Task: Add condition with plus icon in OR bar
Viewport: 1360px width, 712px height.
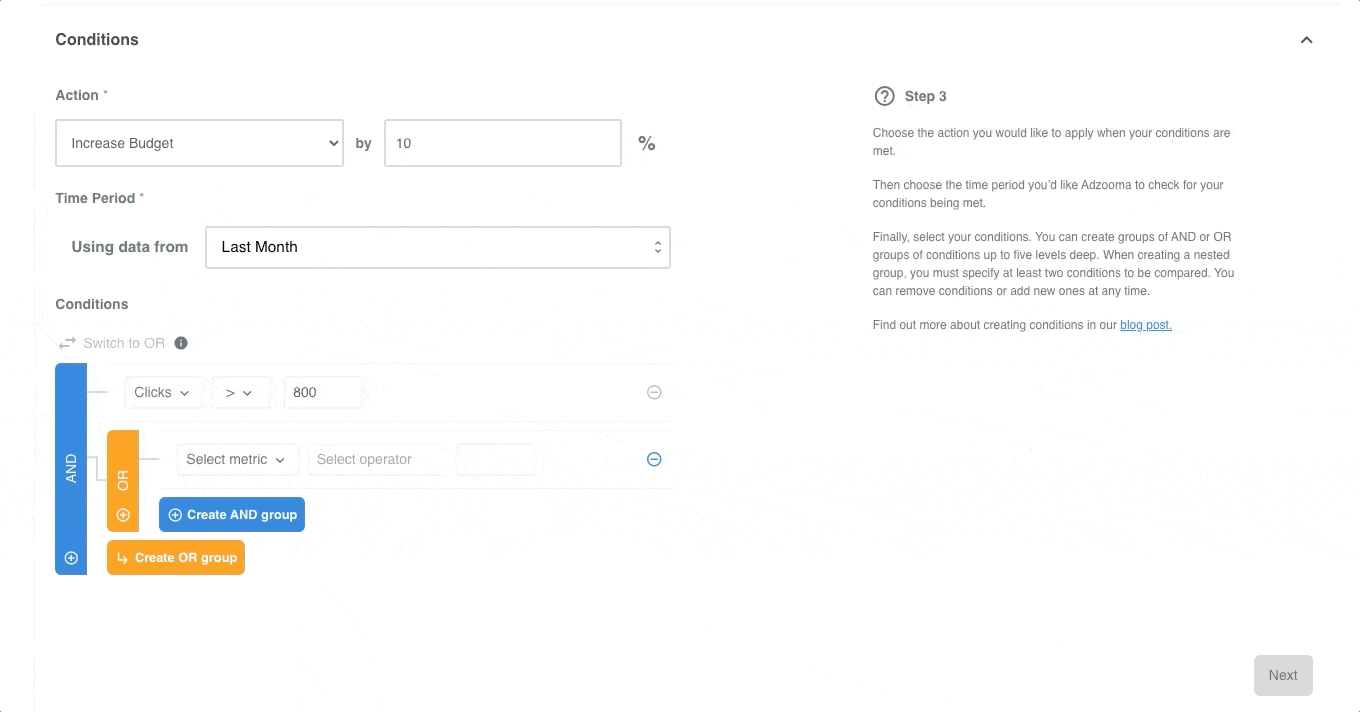Action: pyautogui.click(x=123, y=515)
